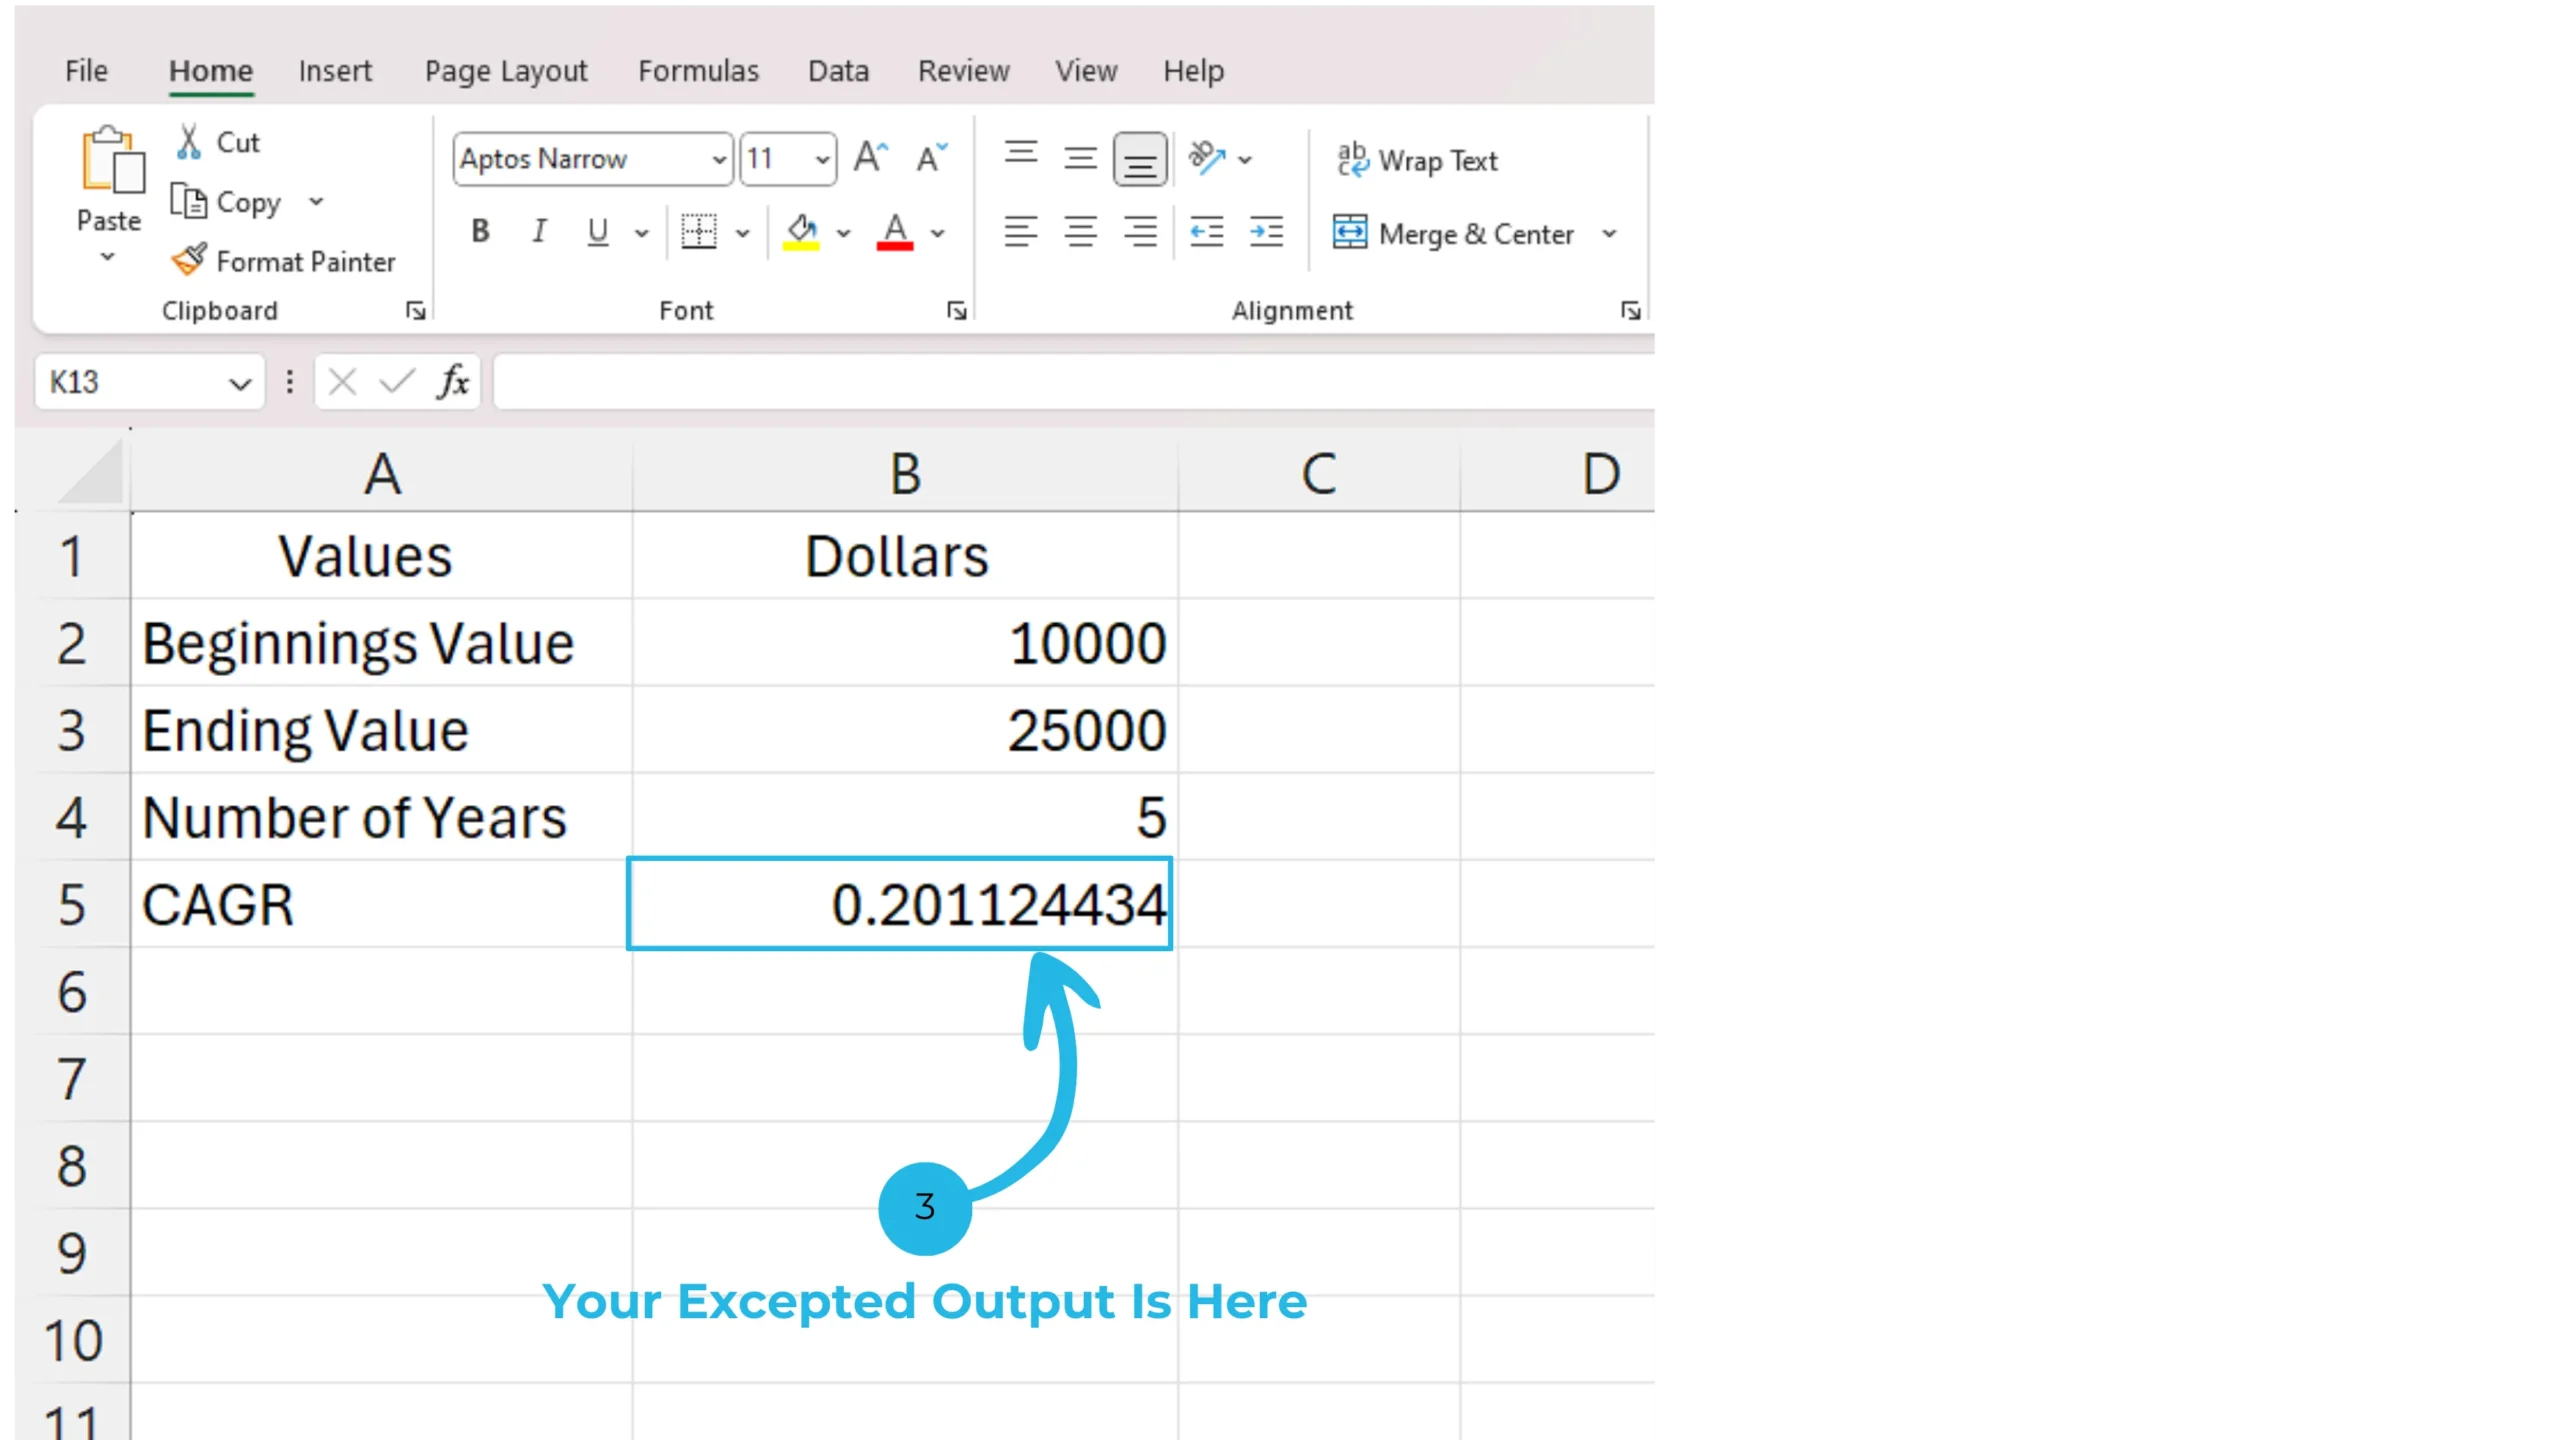
Task: Select column C header
Action: pos(1319,473)
